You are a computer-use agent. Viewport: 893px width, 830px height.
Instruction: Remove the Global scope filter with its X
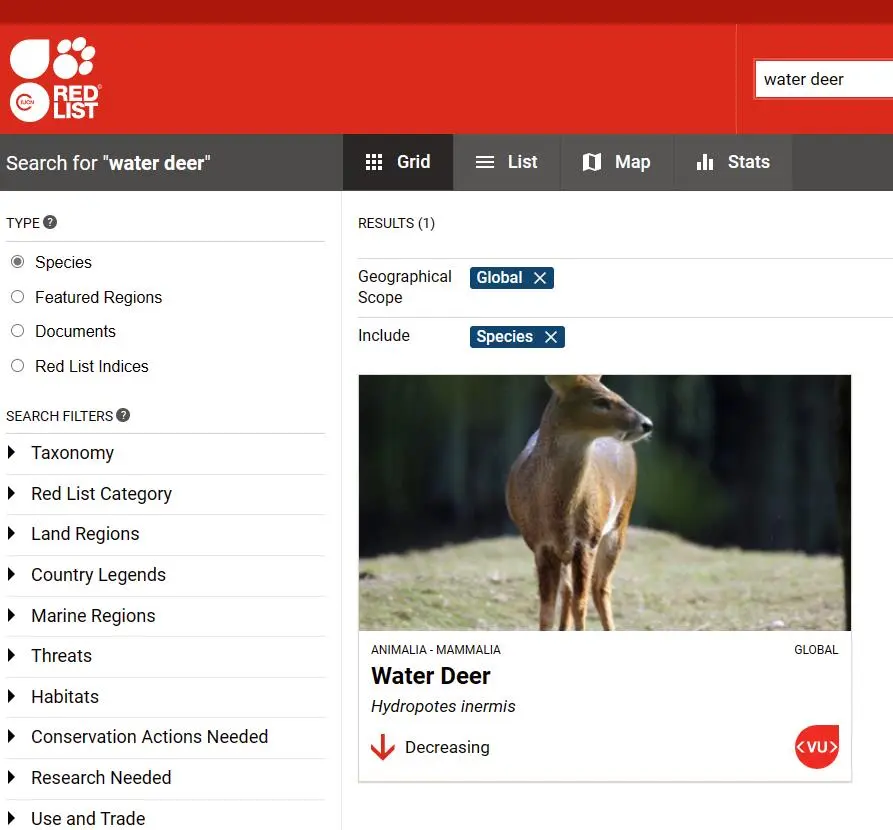pyautogui.click(x=540, y=278)
